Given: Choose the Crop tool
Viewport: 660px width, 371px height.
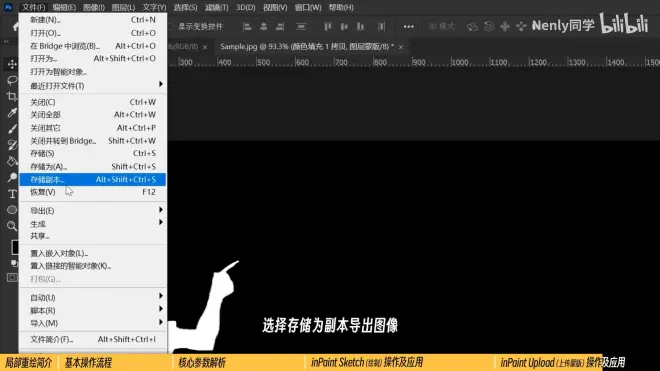Looking at the screenshot, I should [x=12, y=96].
